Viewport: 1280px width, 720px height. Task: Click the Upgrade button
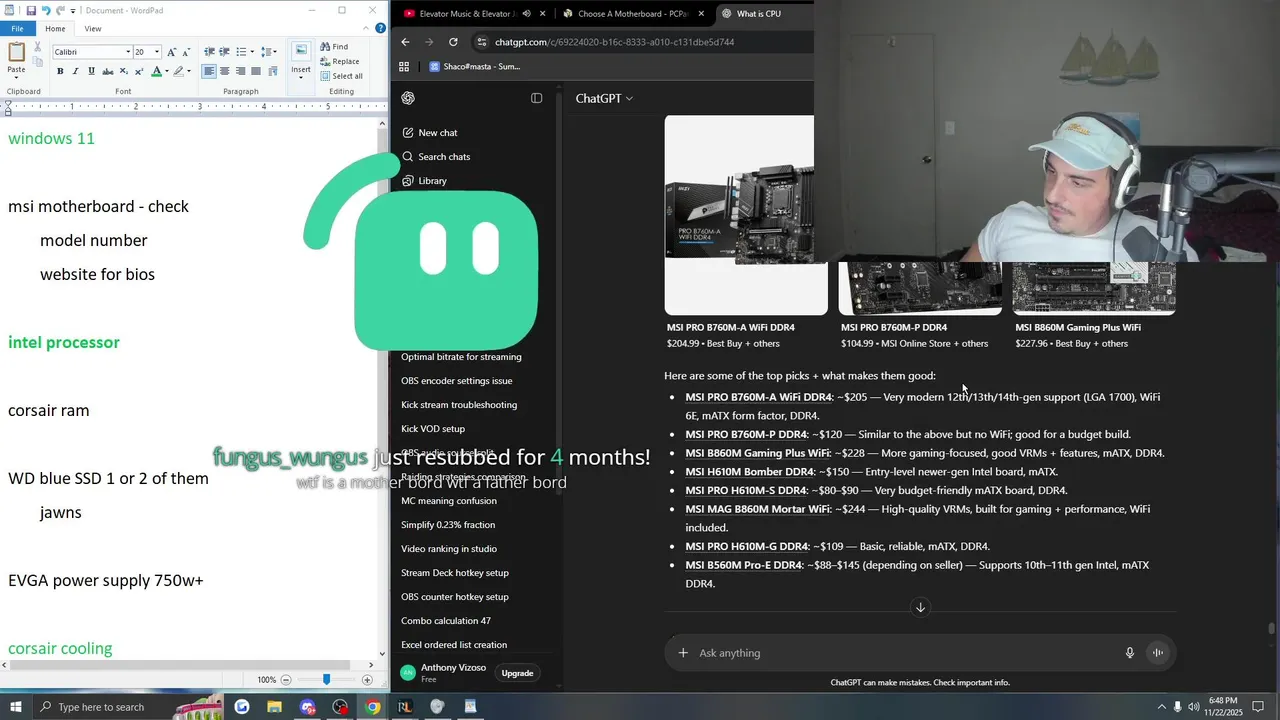click(x=517, y=673)
